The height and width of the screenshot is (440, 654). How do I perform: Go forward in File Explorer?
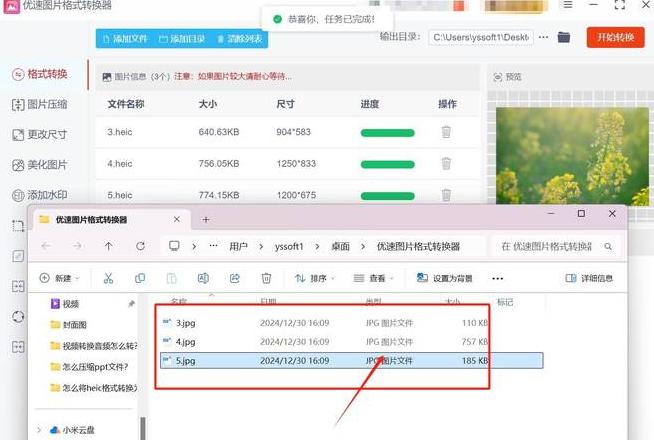pos(77,246)
